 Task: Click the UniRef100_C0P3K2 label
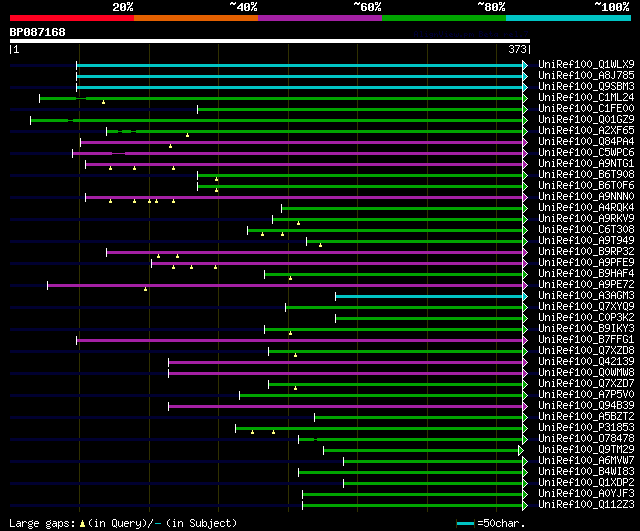[586, 318]
